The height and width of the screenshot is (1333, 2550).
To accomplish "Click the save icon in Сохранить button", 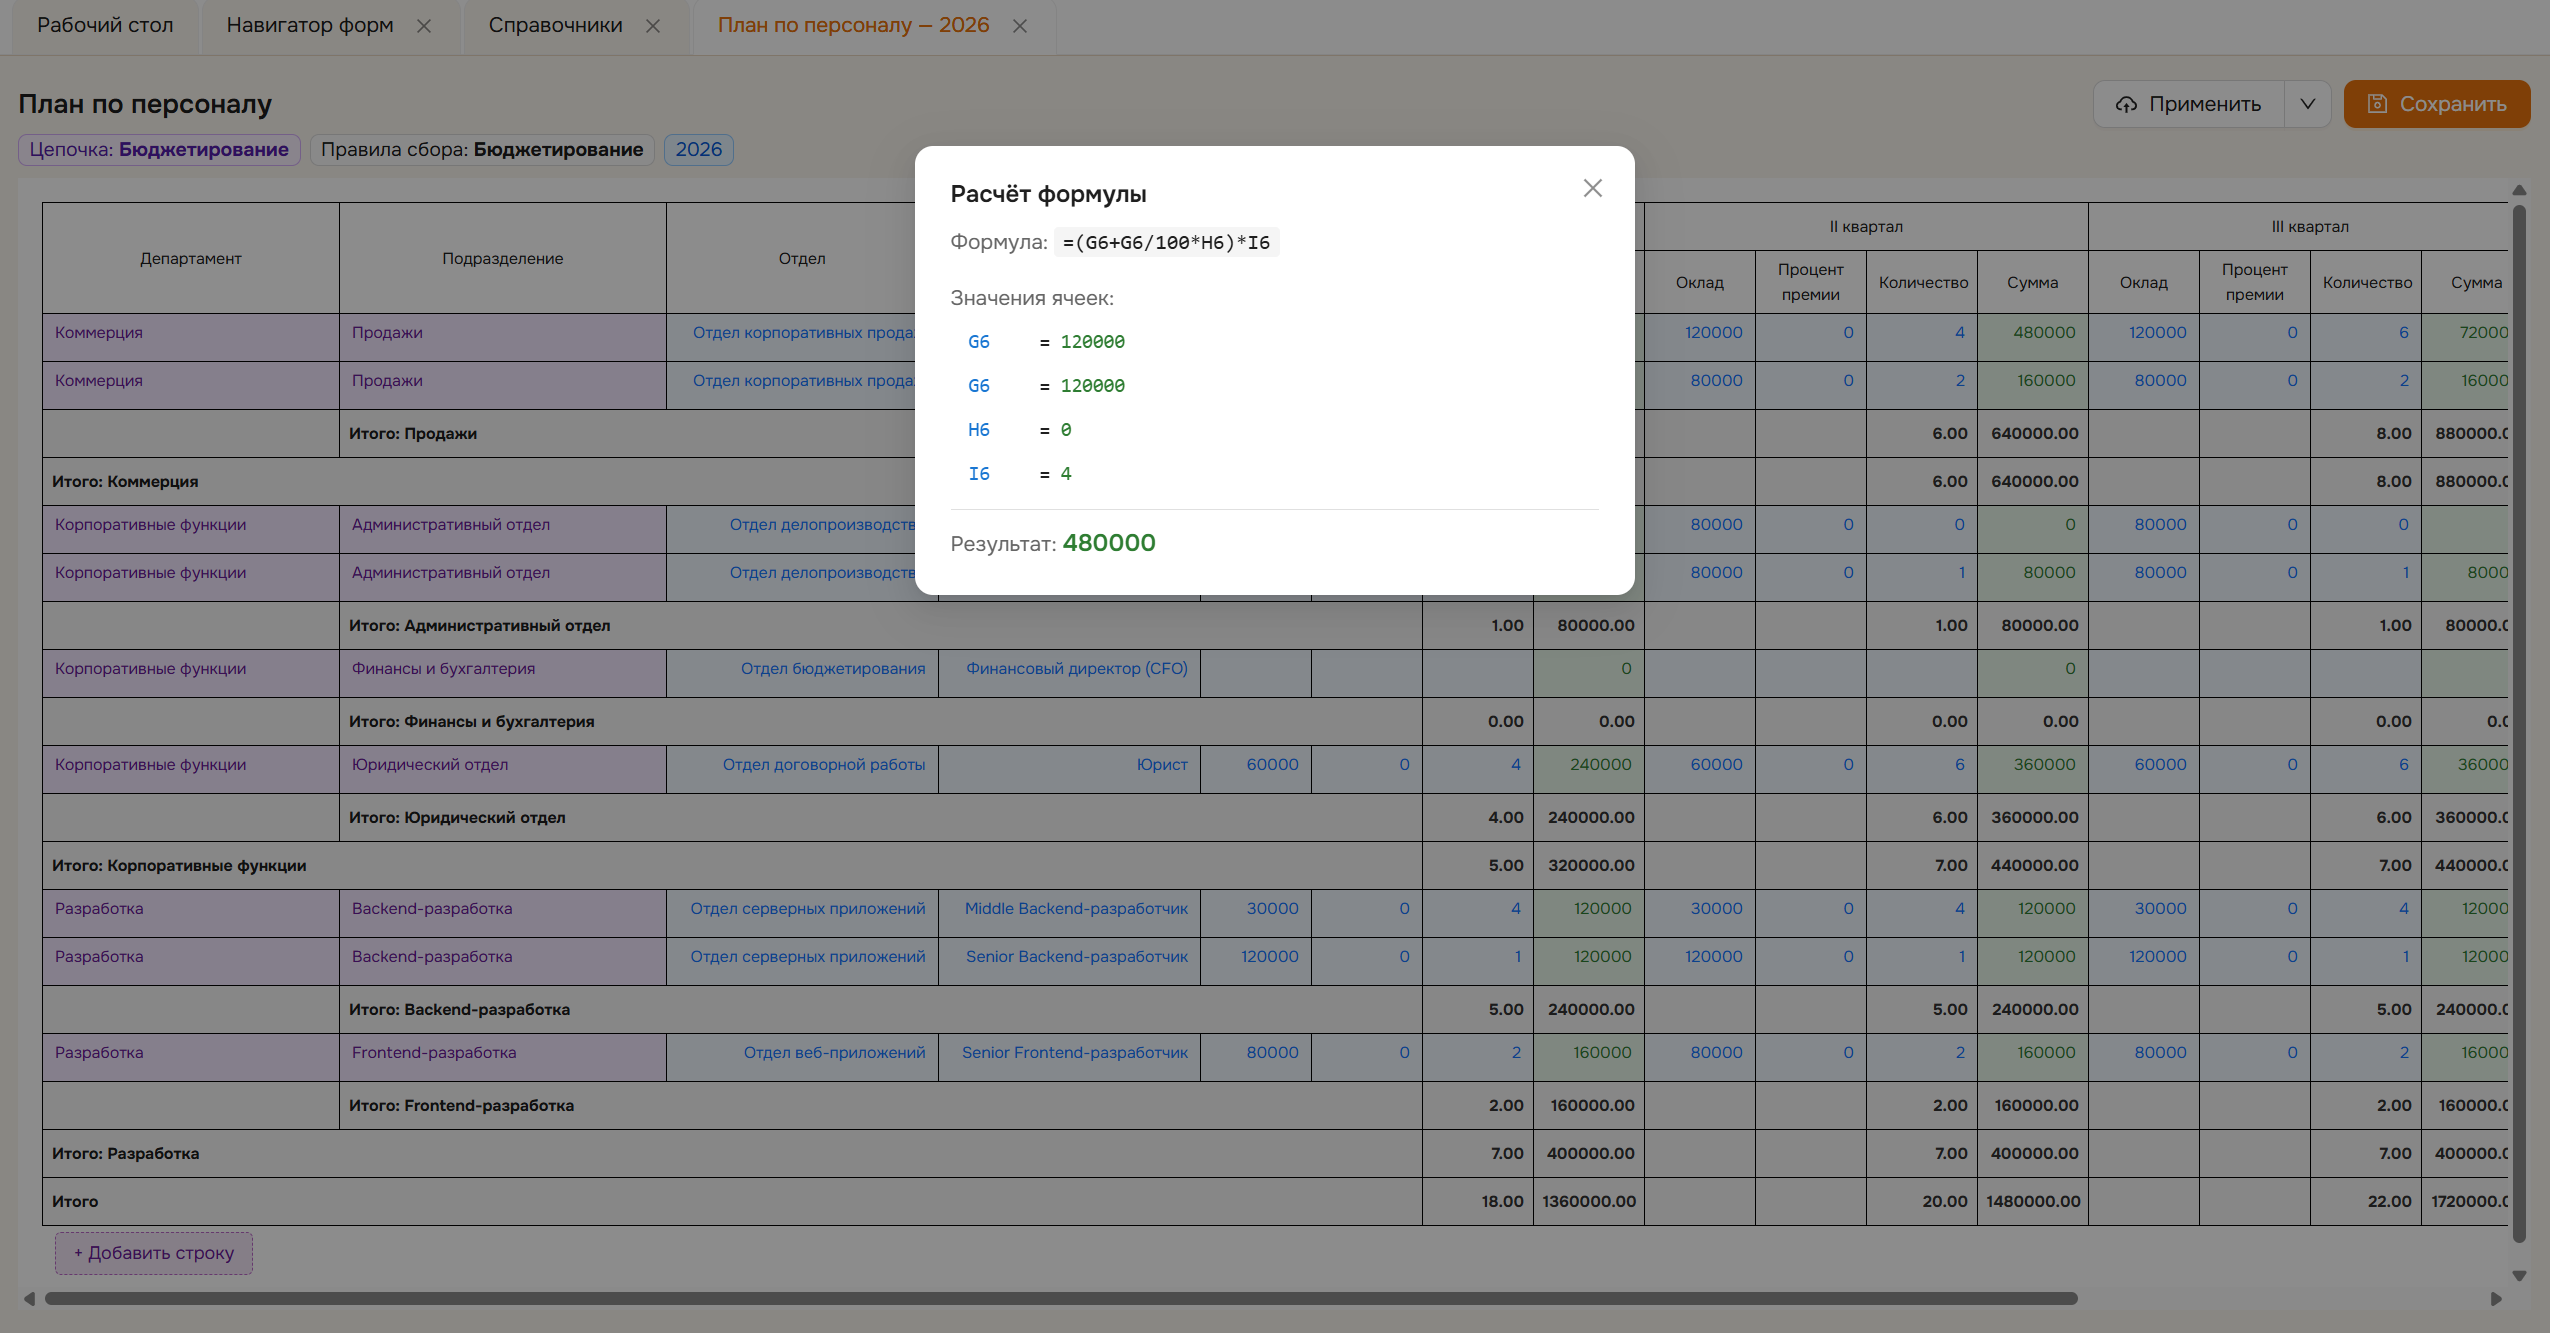I will (2377, 104).
